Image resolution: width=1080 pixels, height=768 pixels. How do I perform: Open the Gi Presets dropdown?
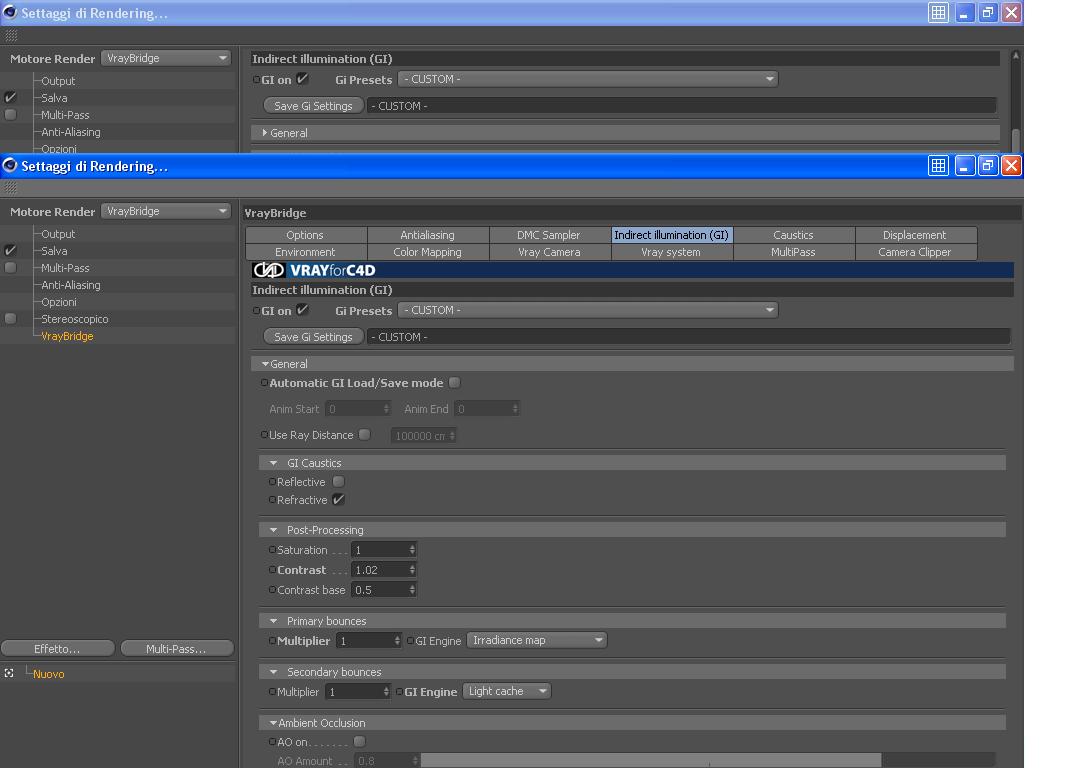588,310
